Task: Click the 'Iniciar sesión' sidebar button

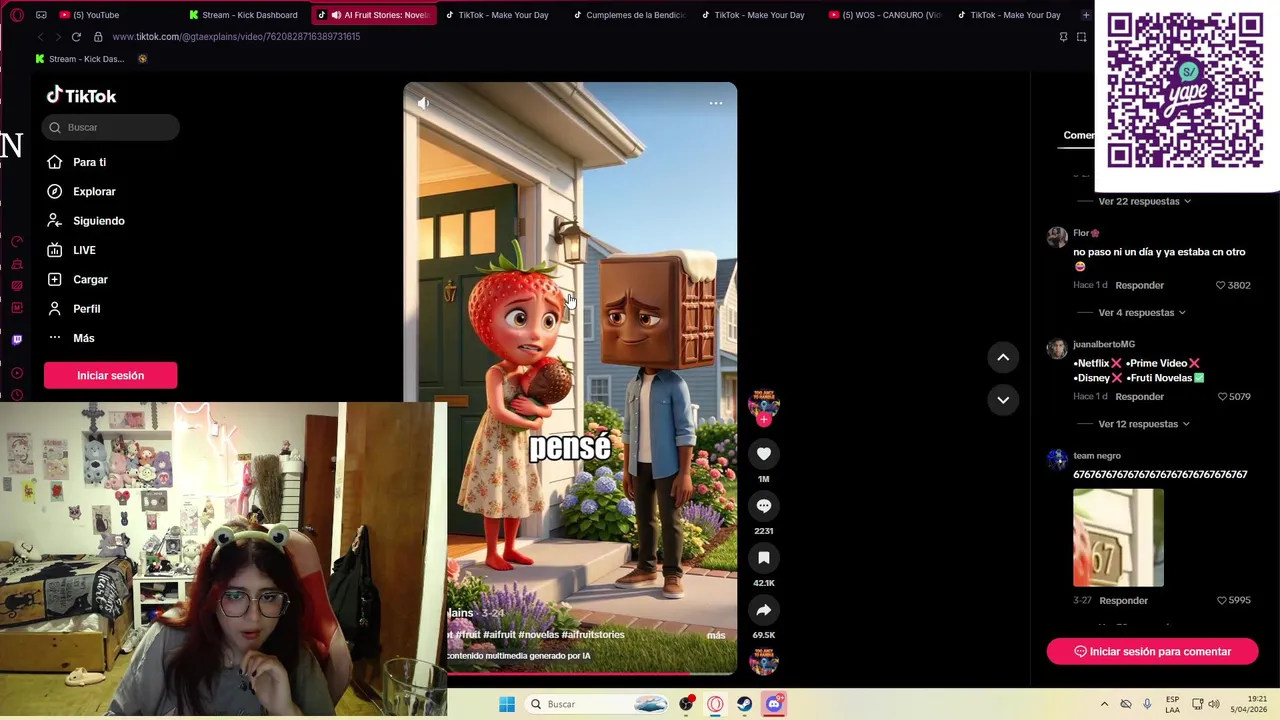Action: tap(110, 375)
